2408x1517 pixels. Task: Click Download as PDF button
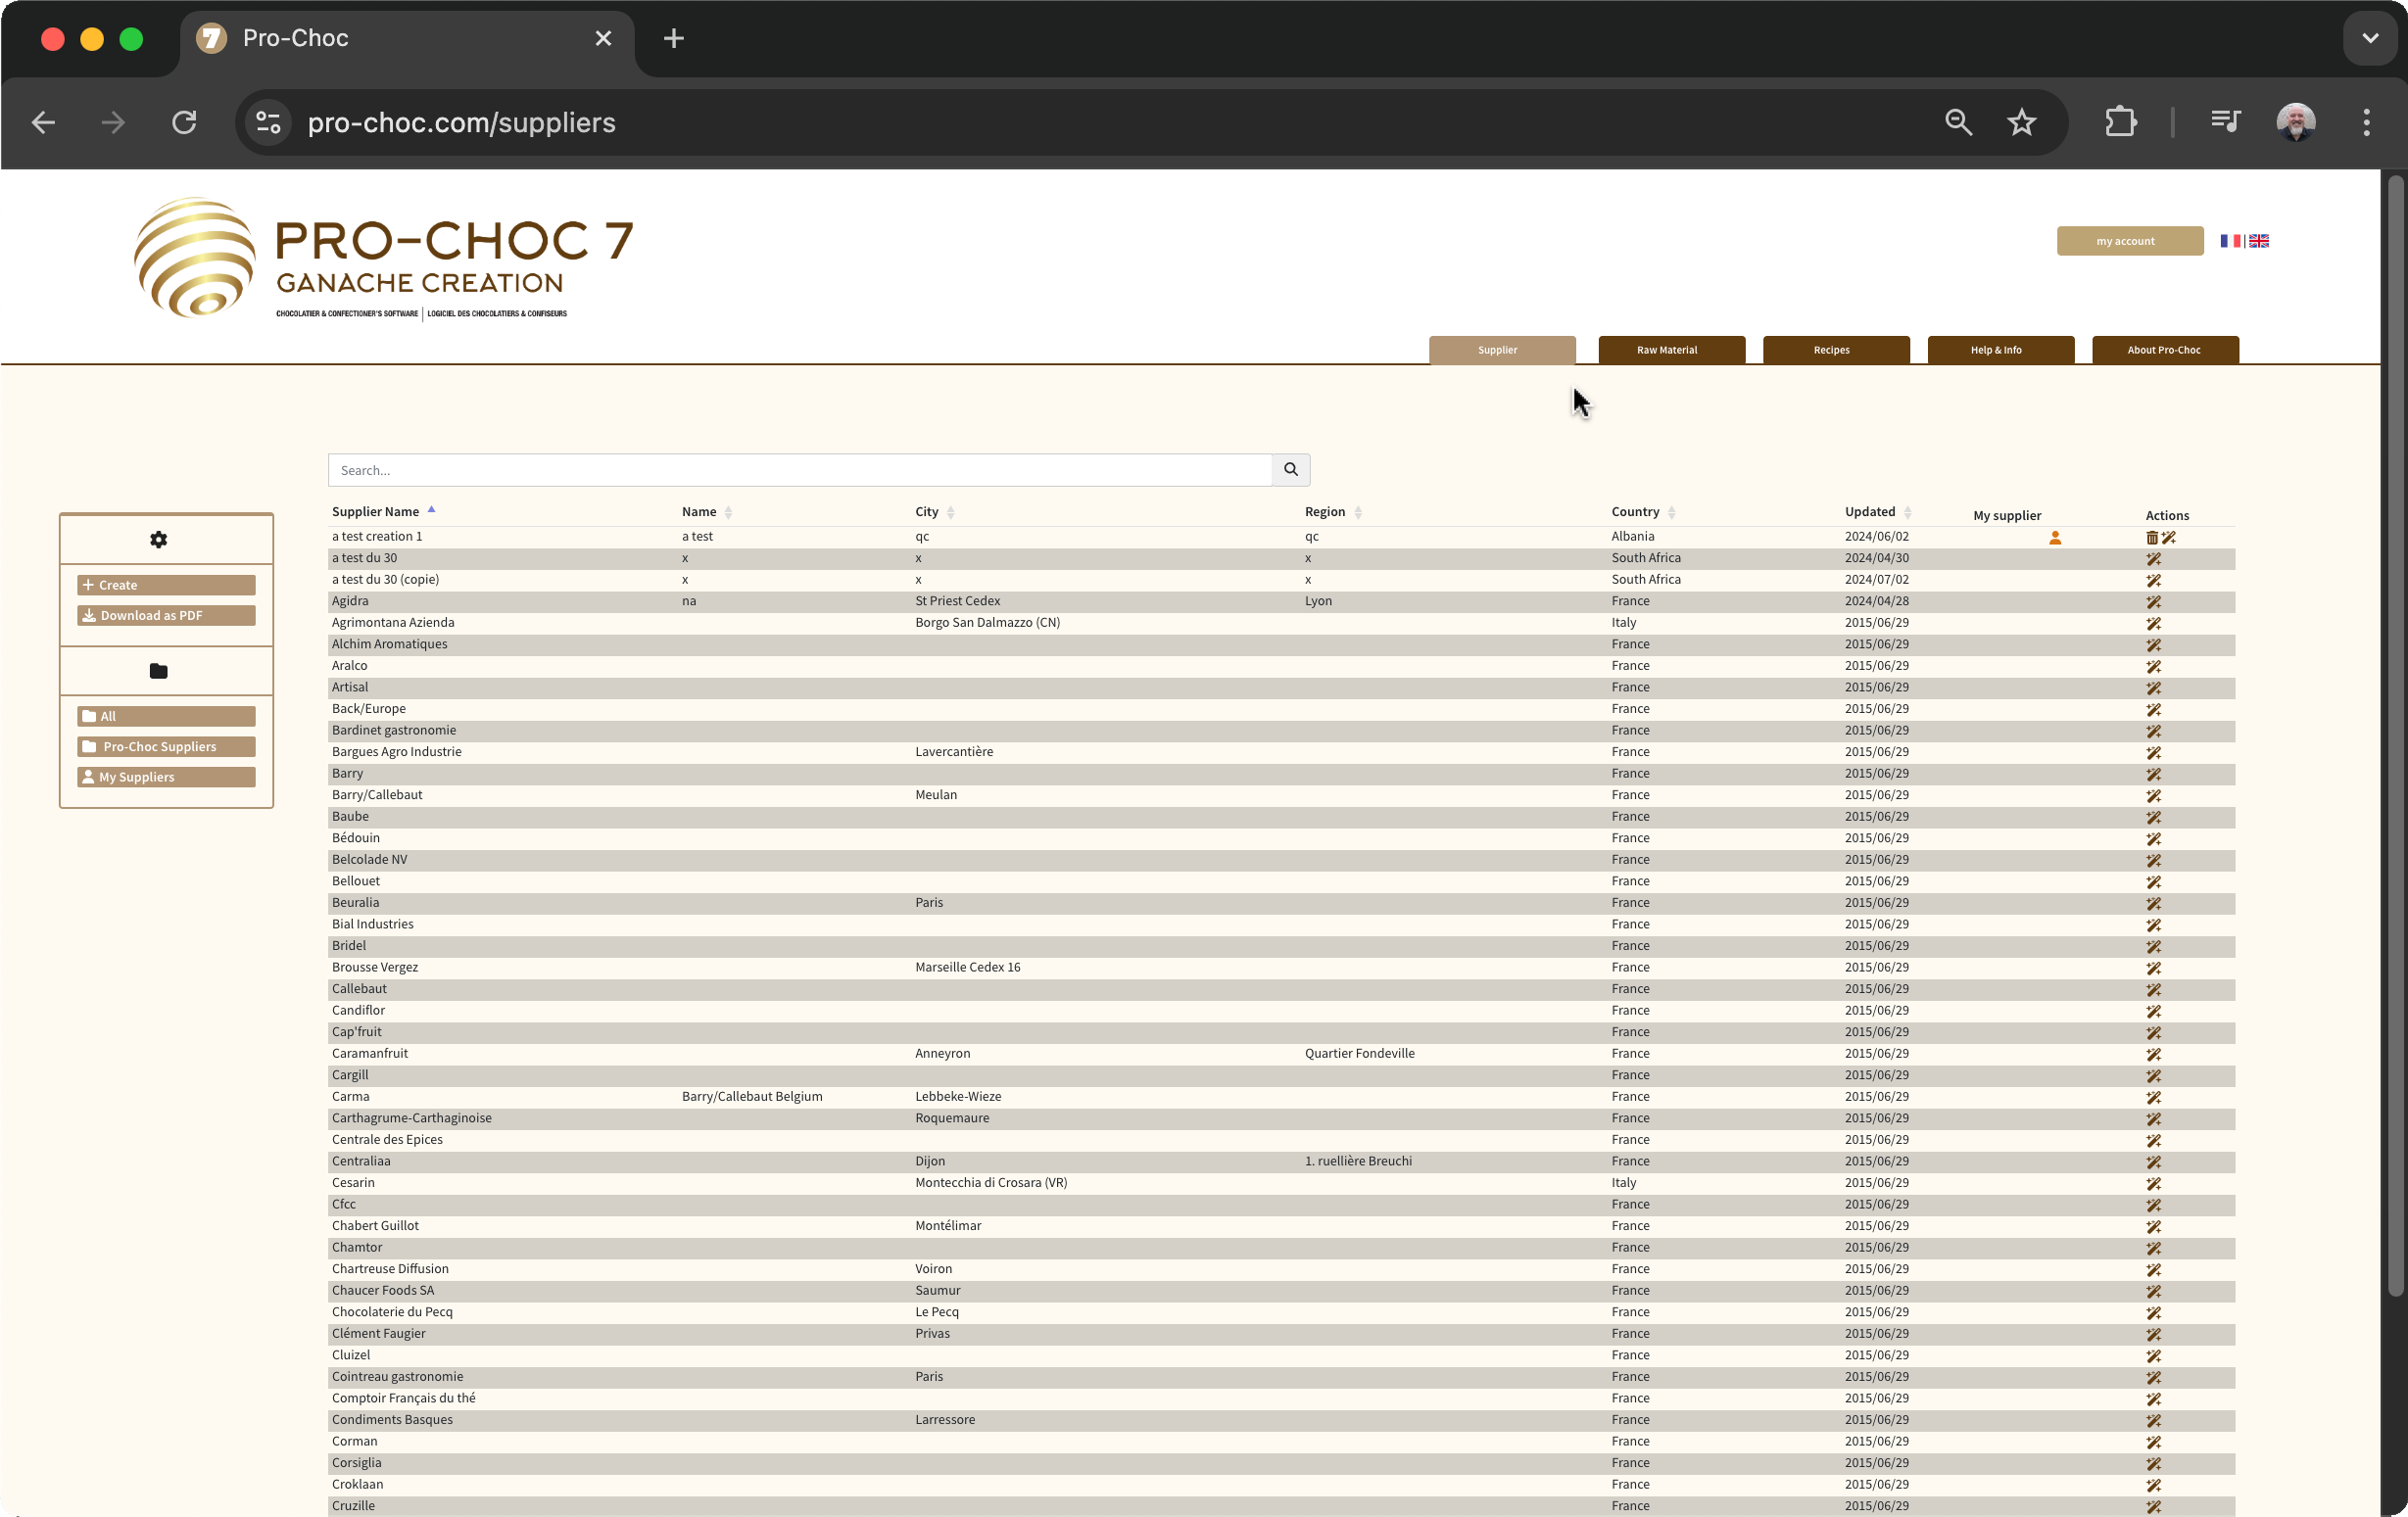(166, 616)
